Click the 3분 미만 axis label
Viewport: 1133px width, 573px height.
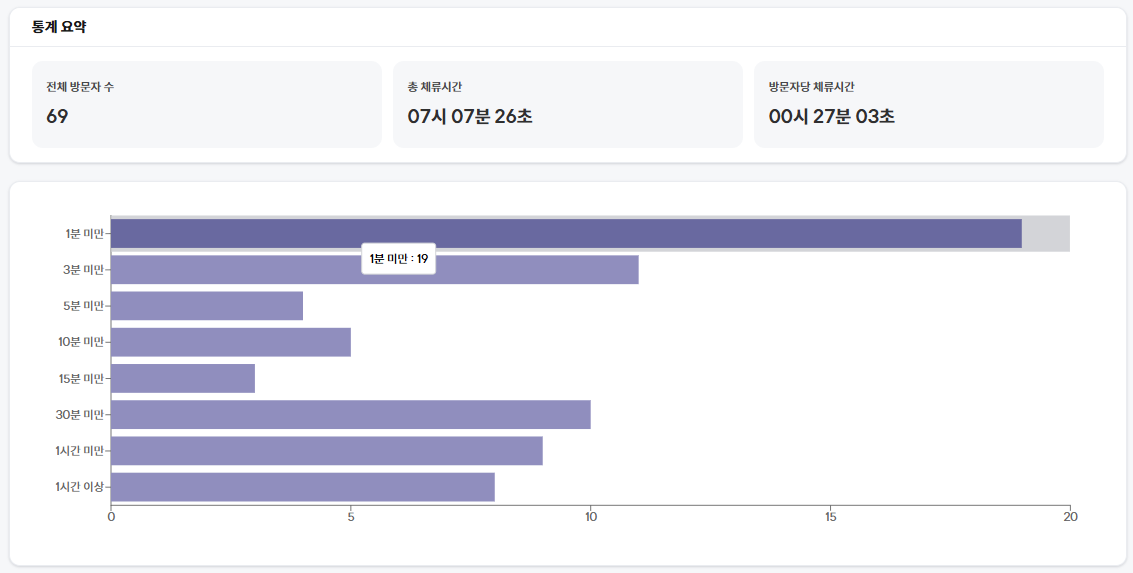coord(84,270)
